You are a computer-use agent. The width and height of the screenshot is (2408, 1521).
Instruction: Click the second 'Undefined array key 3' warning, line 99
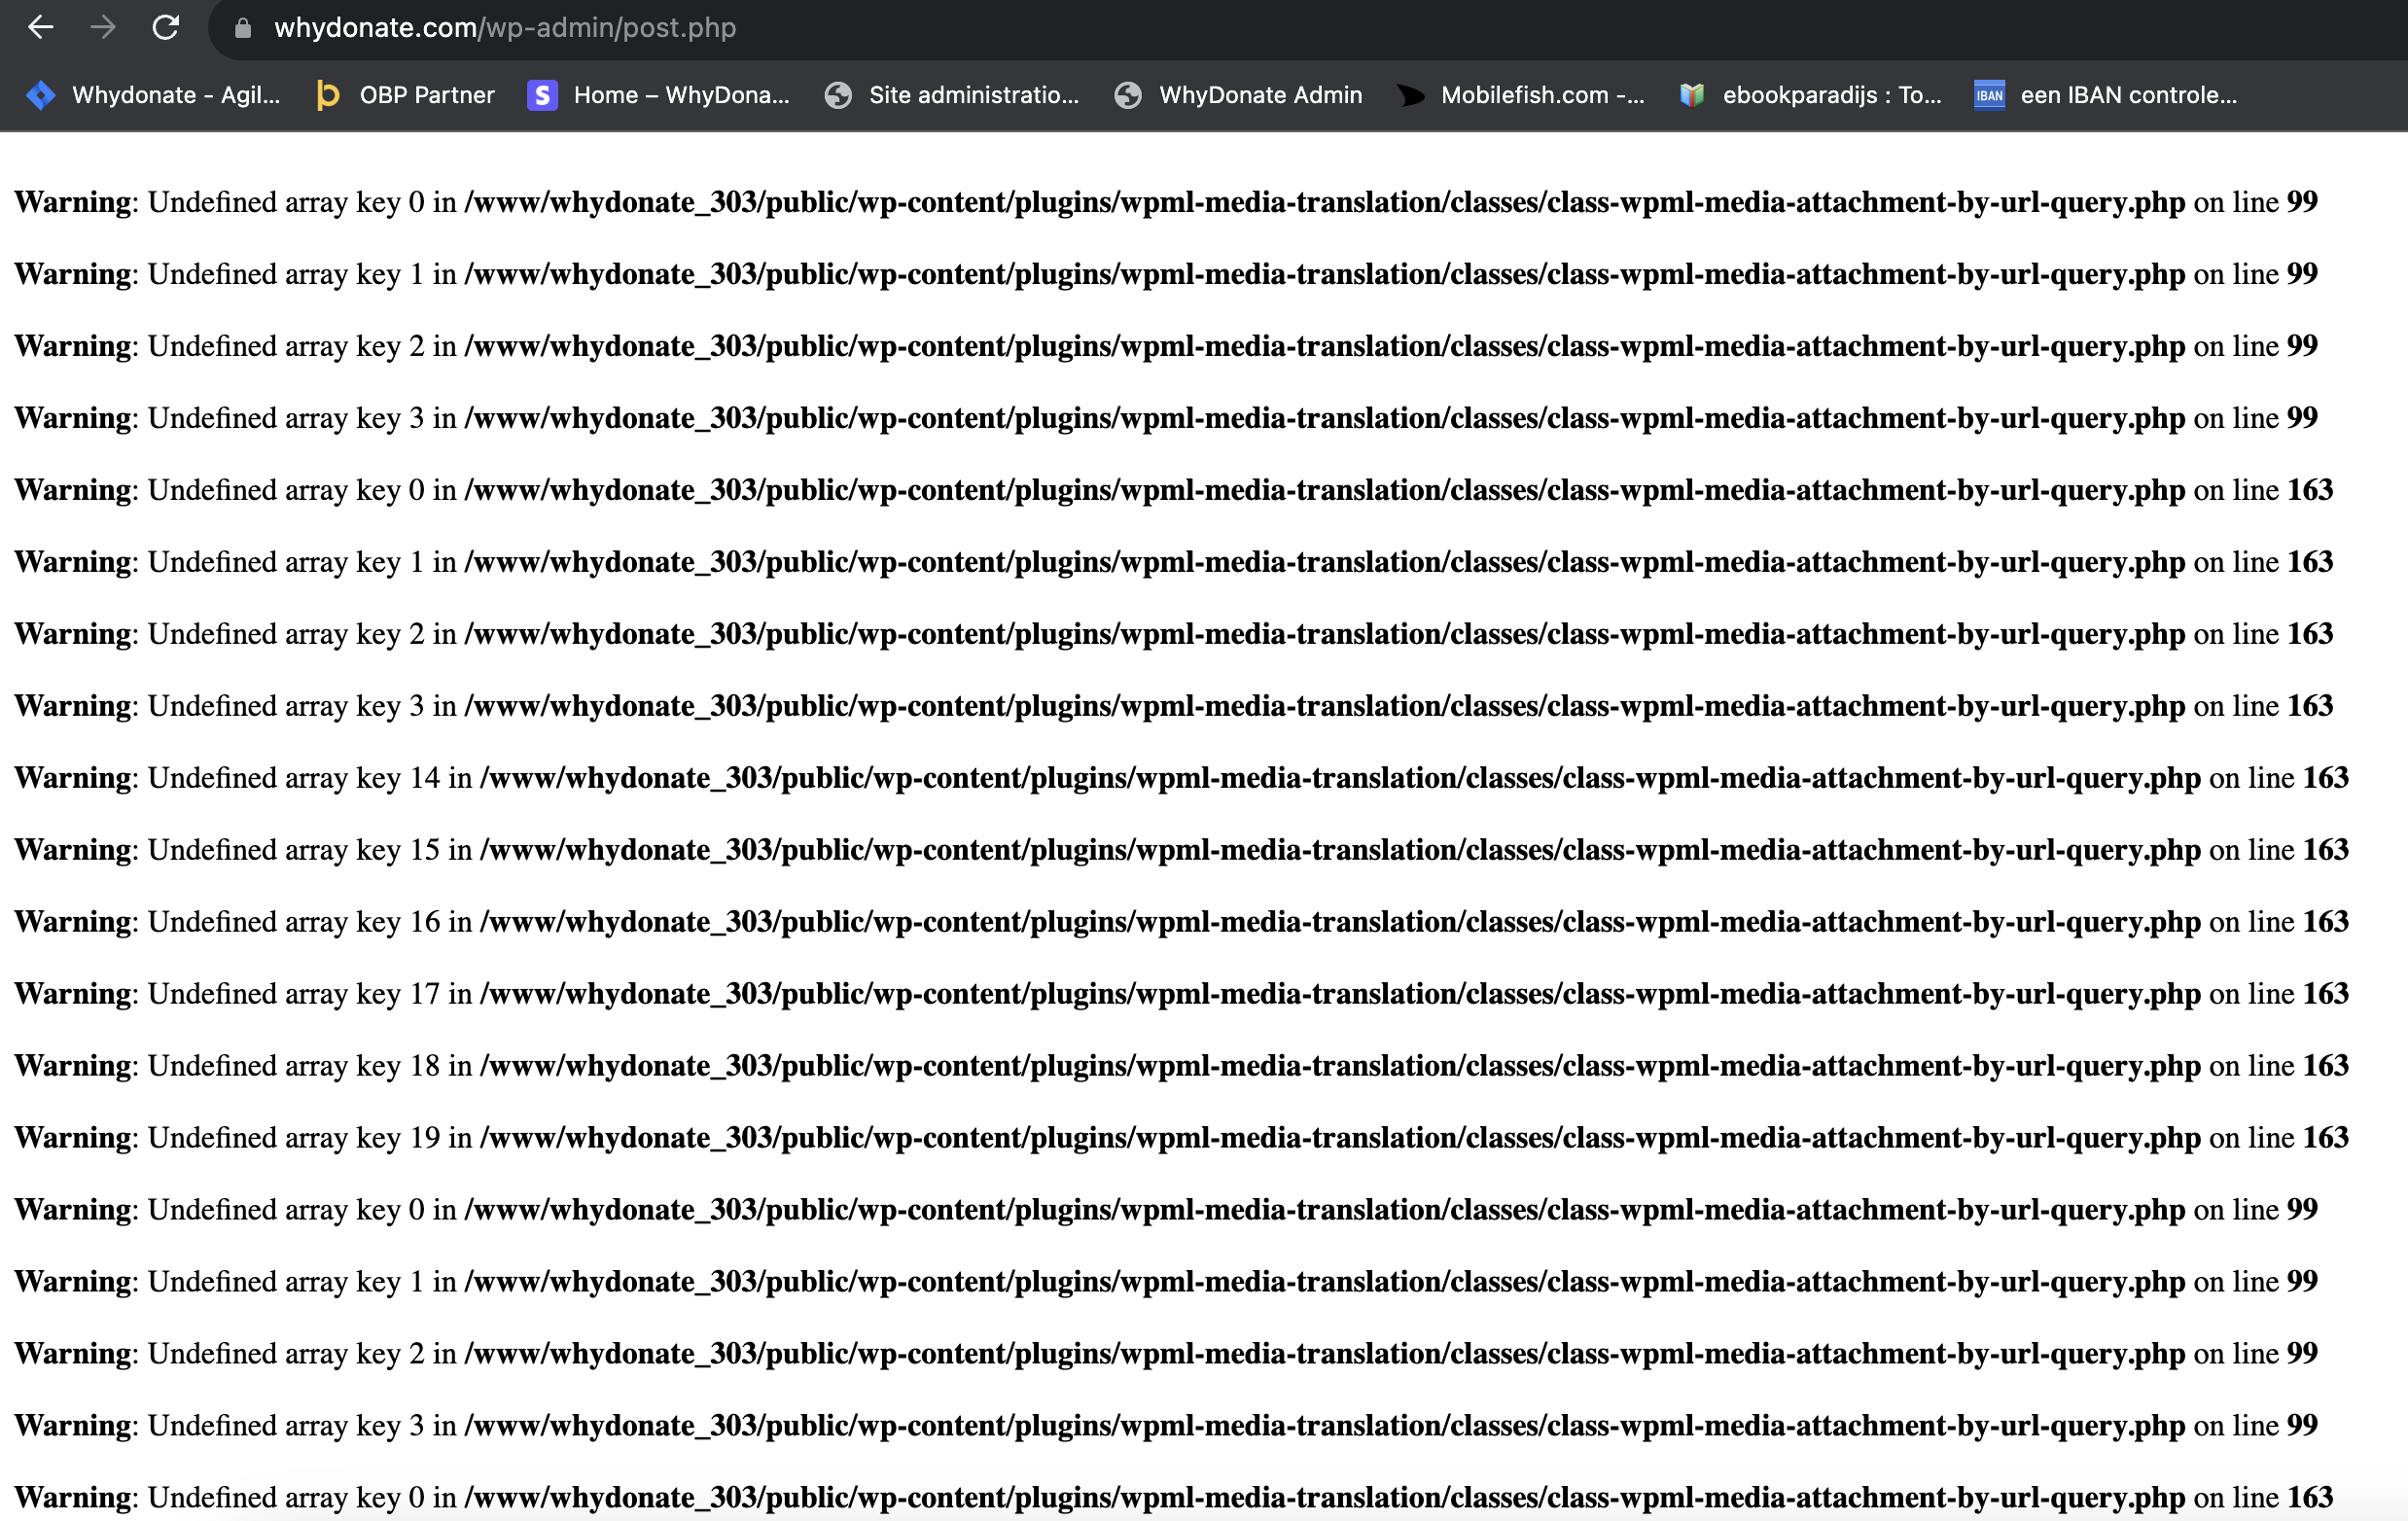[x=1166, y=1426]
